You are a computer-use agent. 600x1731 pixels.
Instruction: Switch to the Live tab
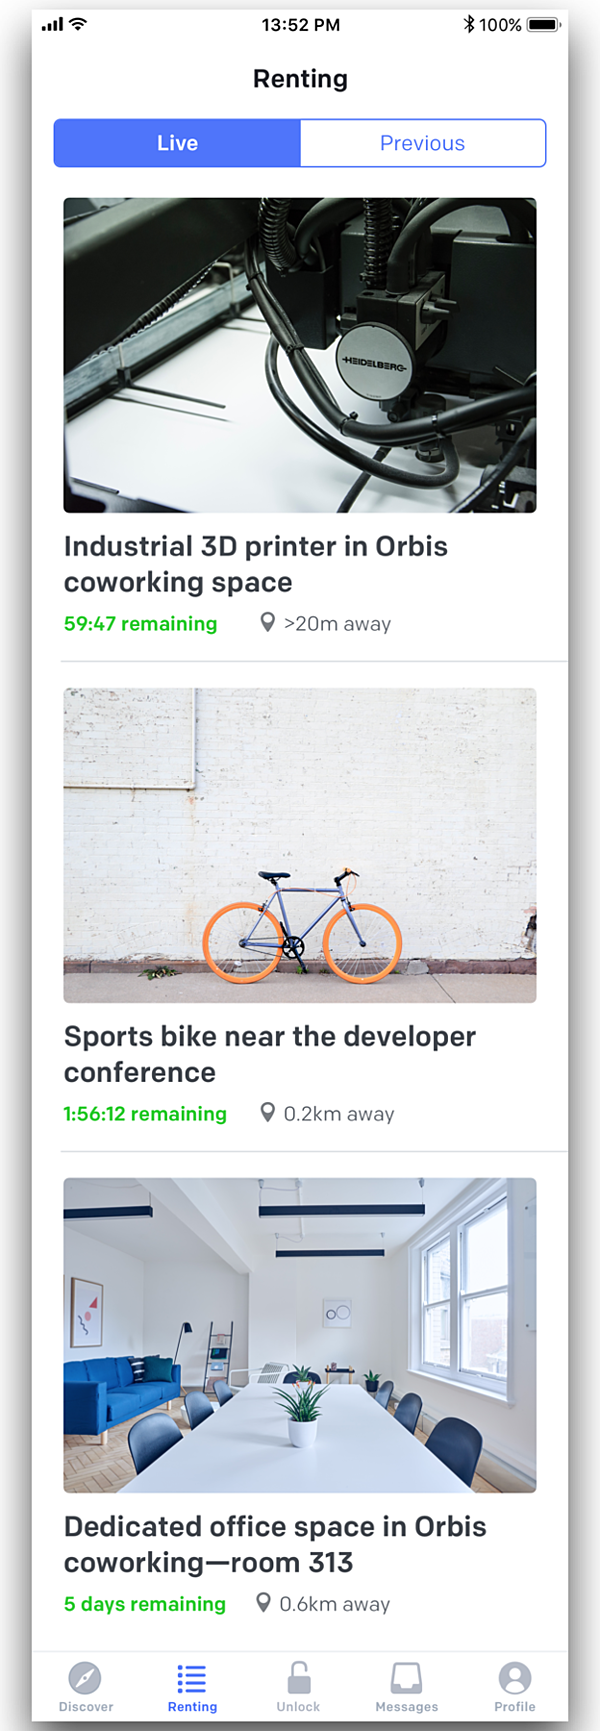177,143
